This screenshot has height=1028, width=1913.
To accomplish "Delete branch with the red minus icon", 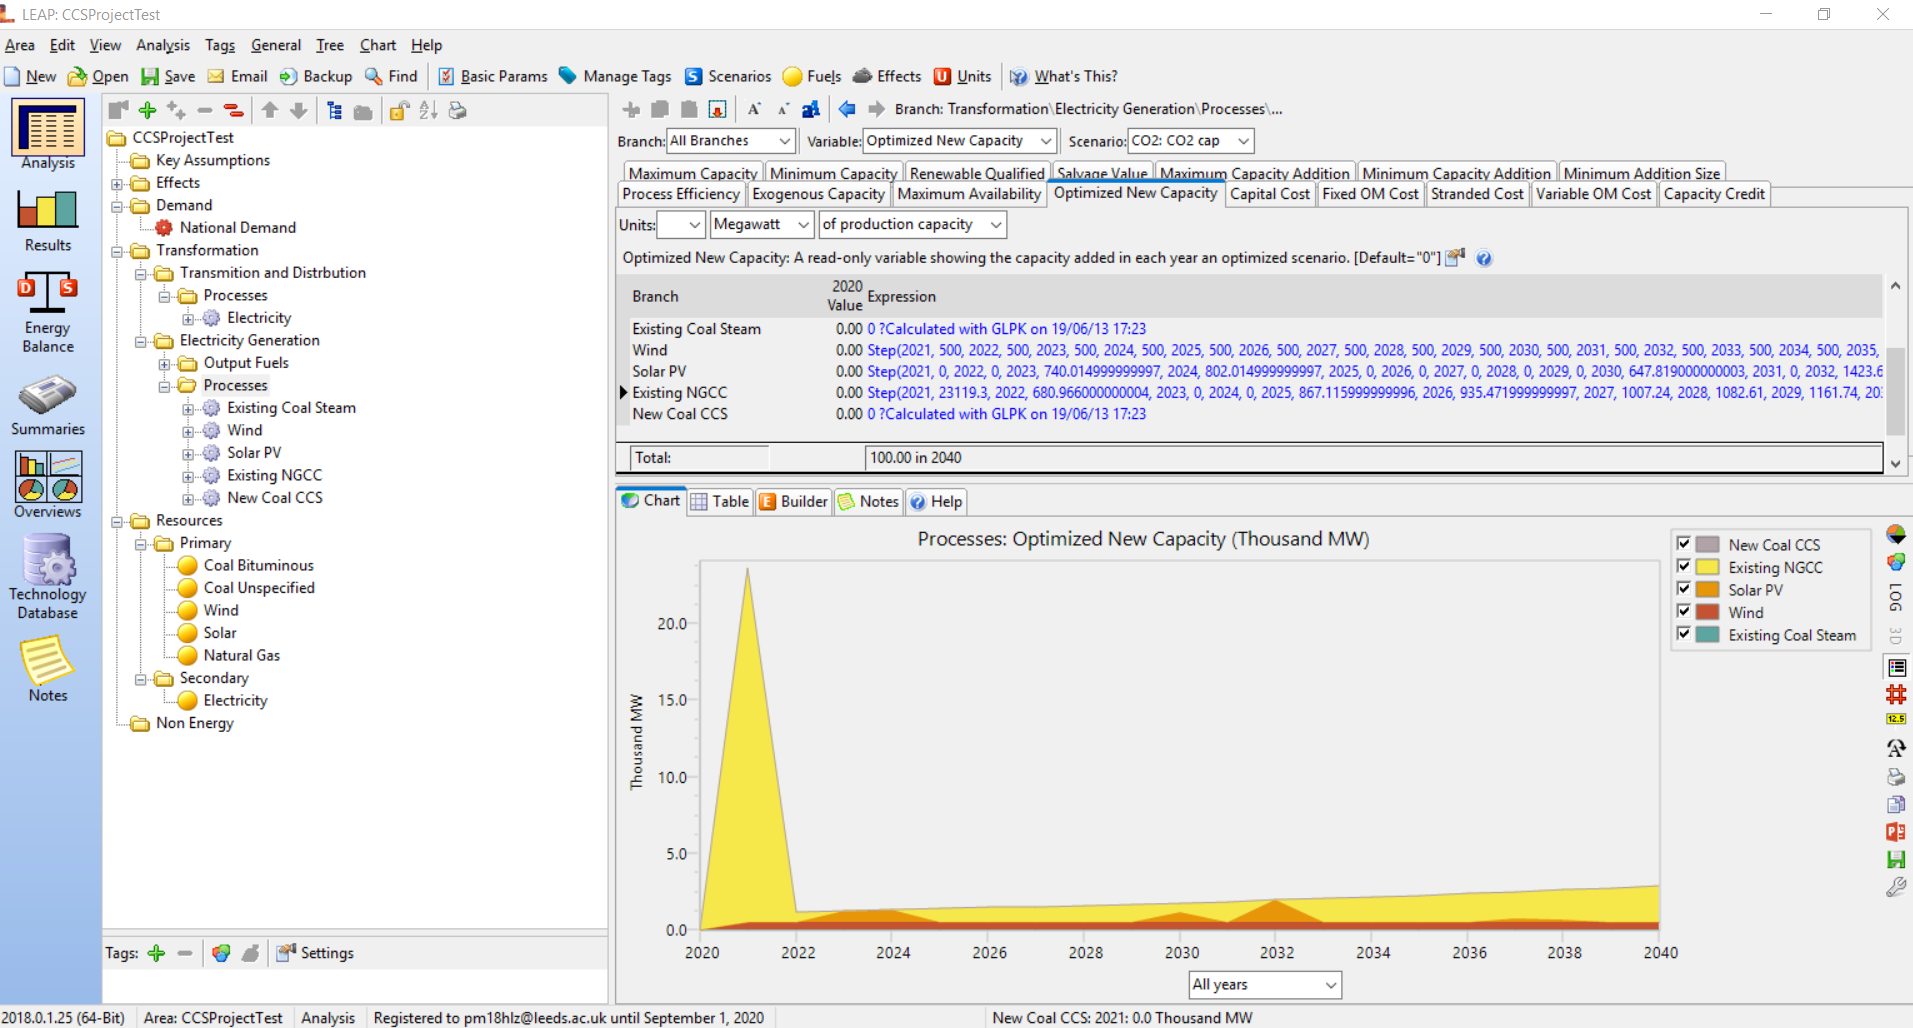I will pyautogui.click(x=233, y=111).
